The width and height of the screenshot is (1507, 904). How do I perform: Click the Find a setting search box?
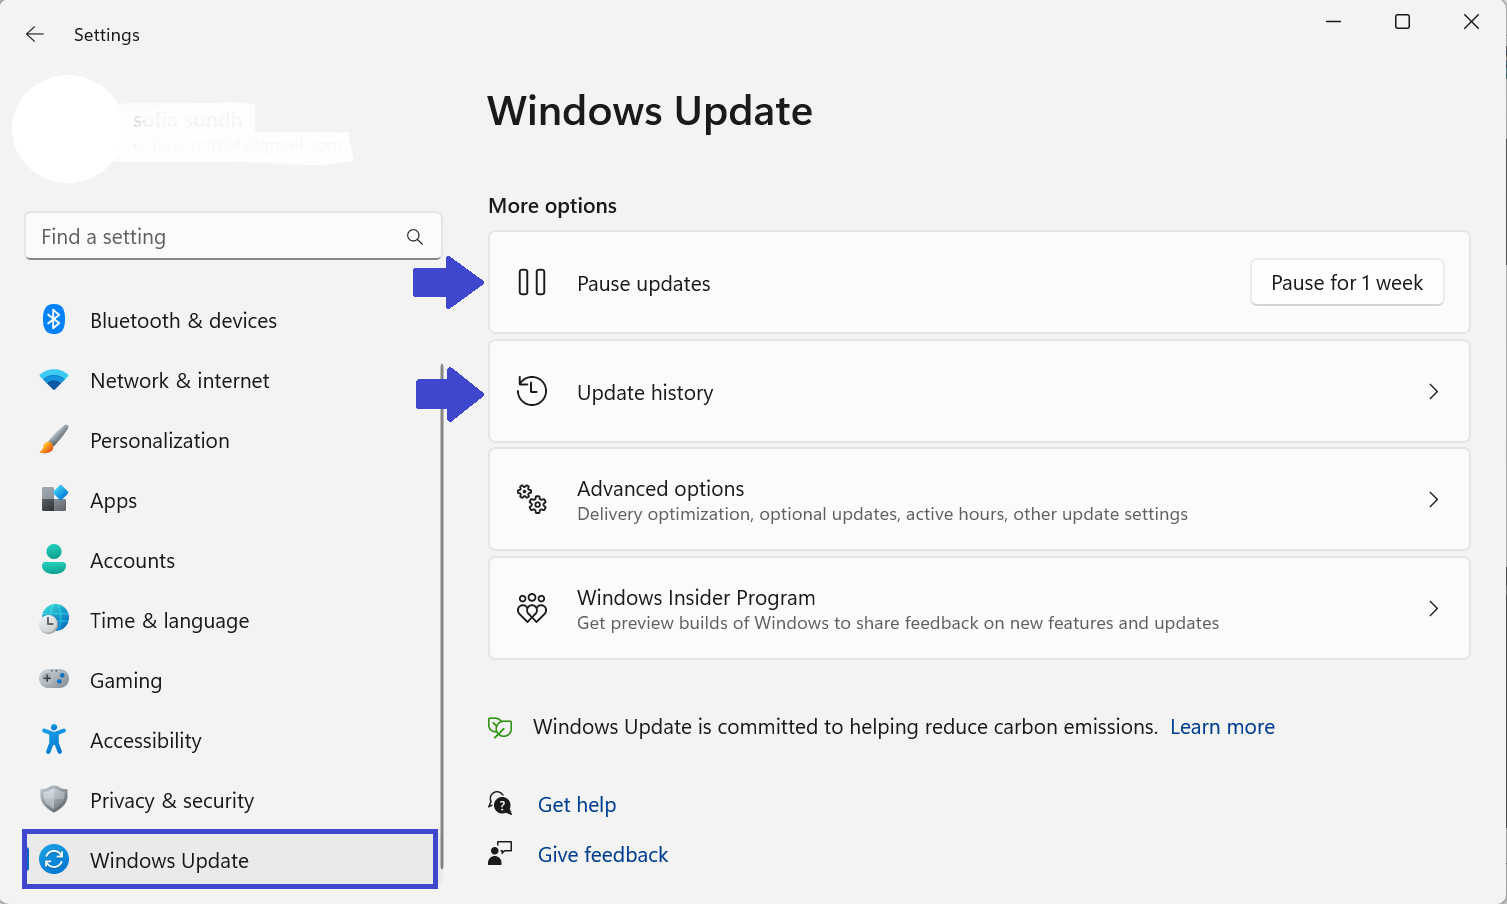[233, 236]
